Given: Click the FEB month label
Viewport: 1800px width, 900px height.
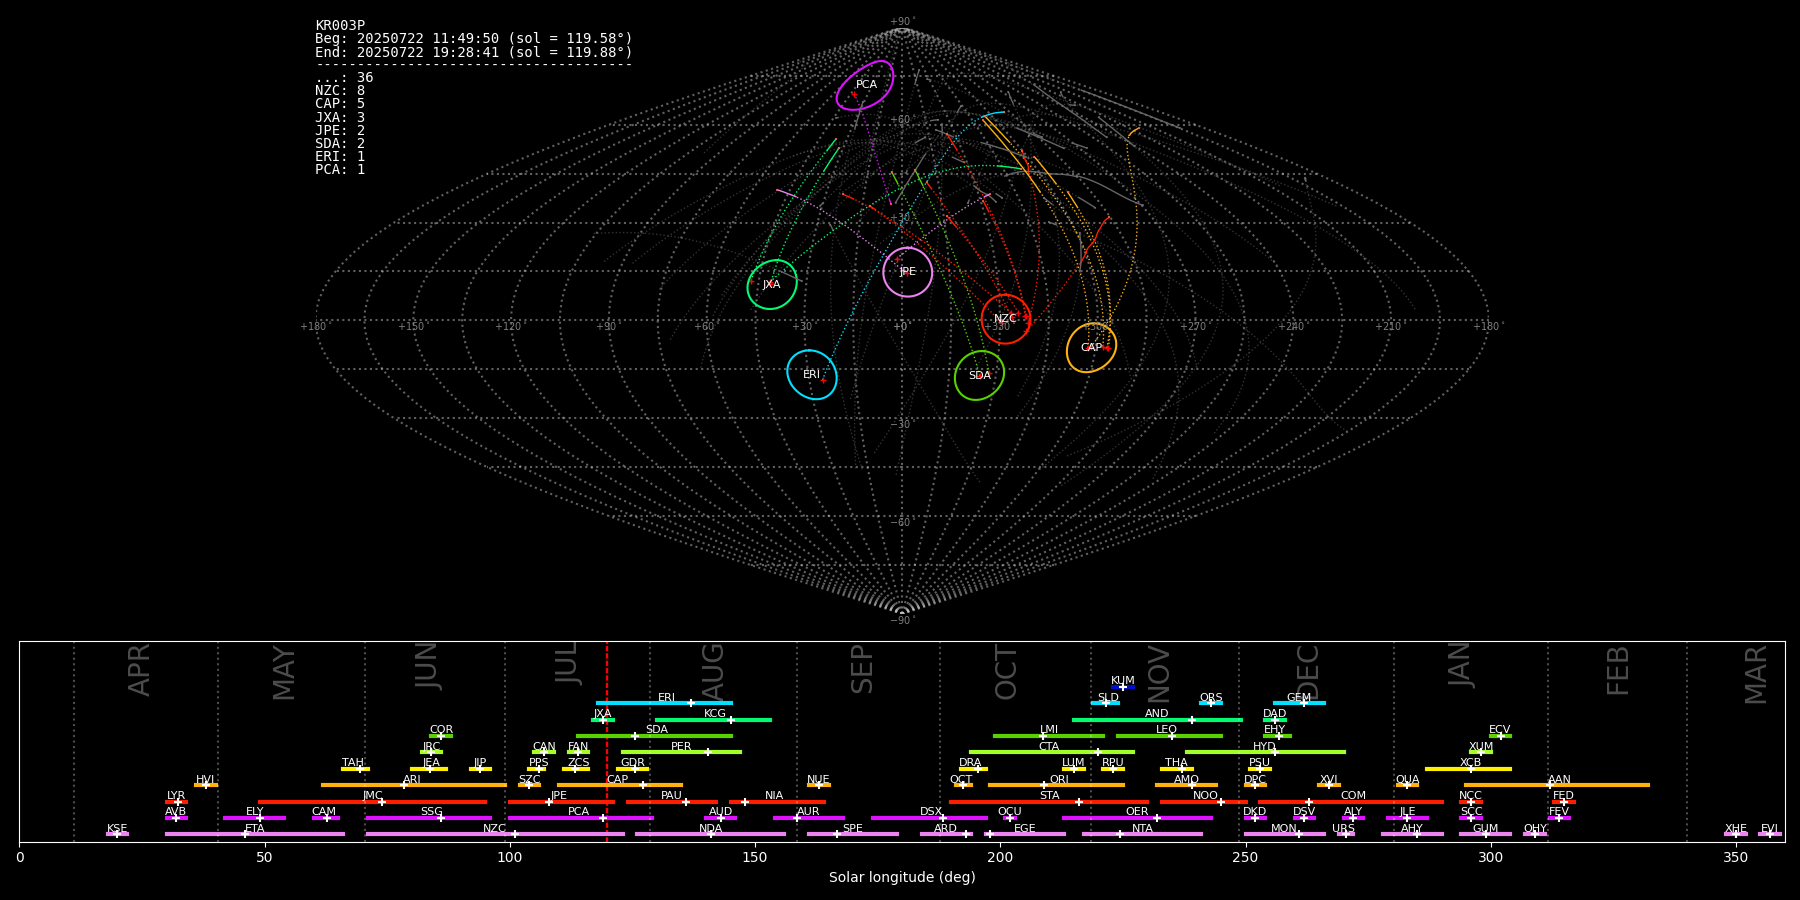Looking at the screenshot, I should [x=1618, y=670].
